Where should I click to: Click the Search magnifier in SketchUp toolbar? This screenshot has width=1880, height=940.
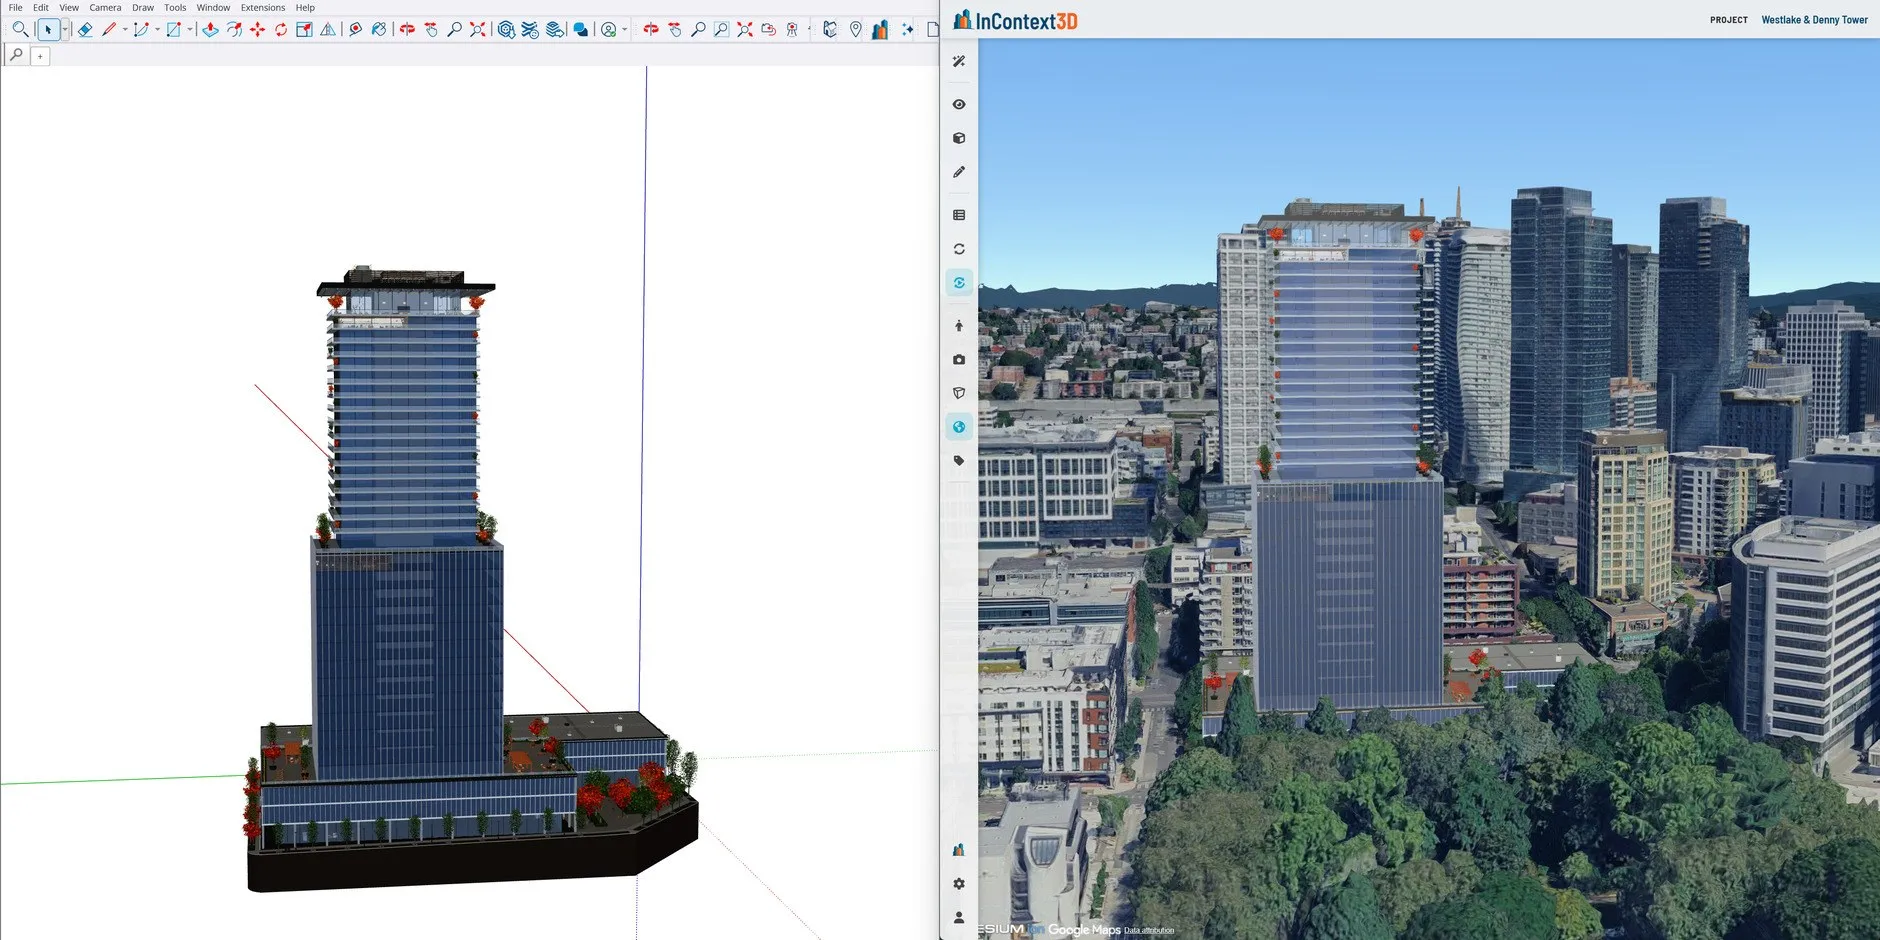click(19, 30)
